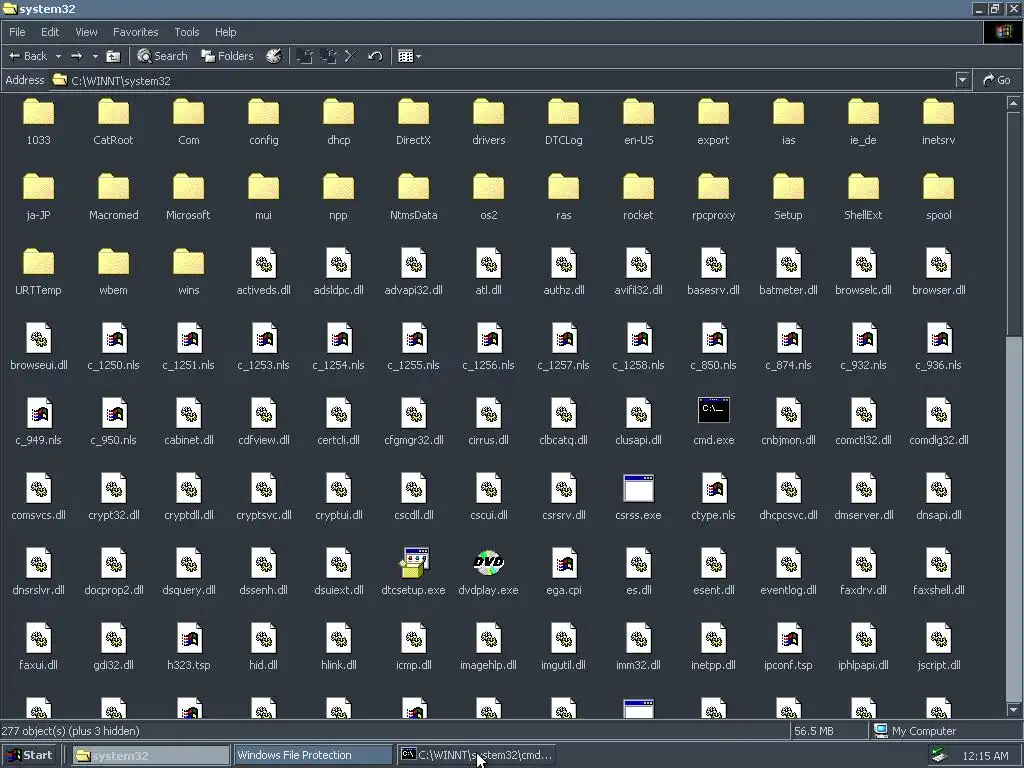Click the 12:15 AM clock
This screenshot has height=768, width=1024.
point(985,756)
